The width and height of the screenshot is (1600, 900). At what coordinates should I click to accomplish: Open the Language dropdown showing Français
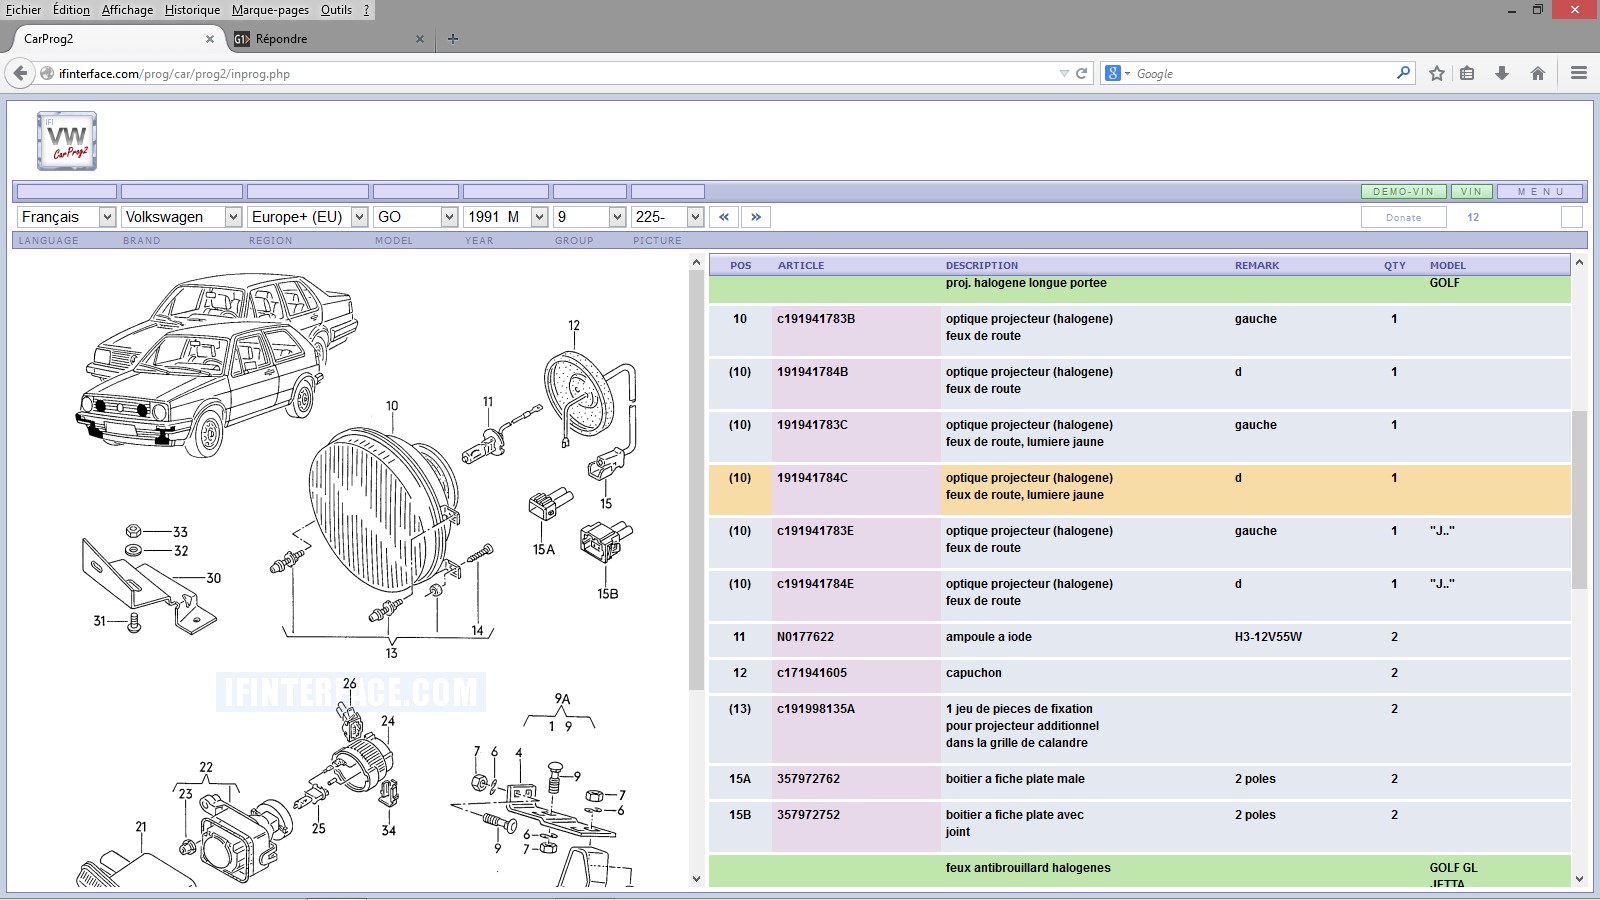click(x=66, y=217)
